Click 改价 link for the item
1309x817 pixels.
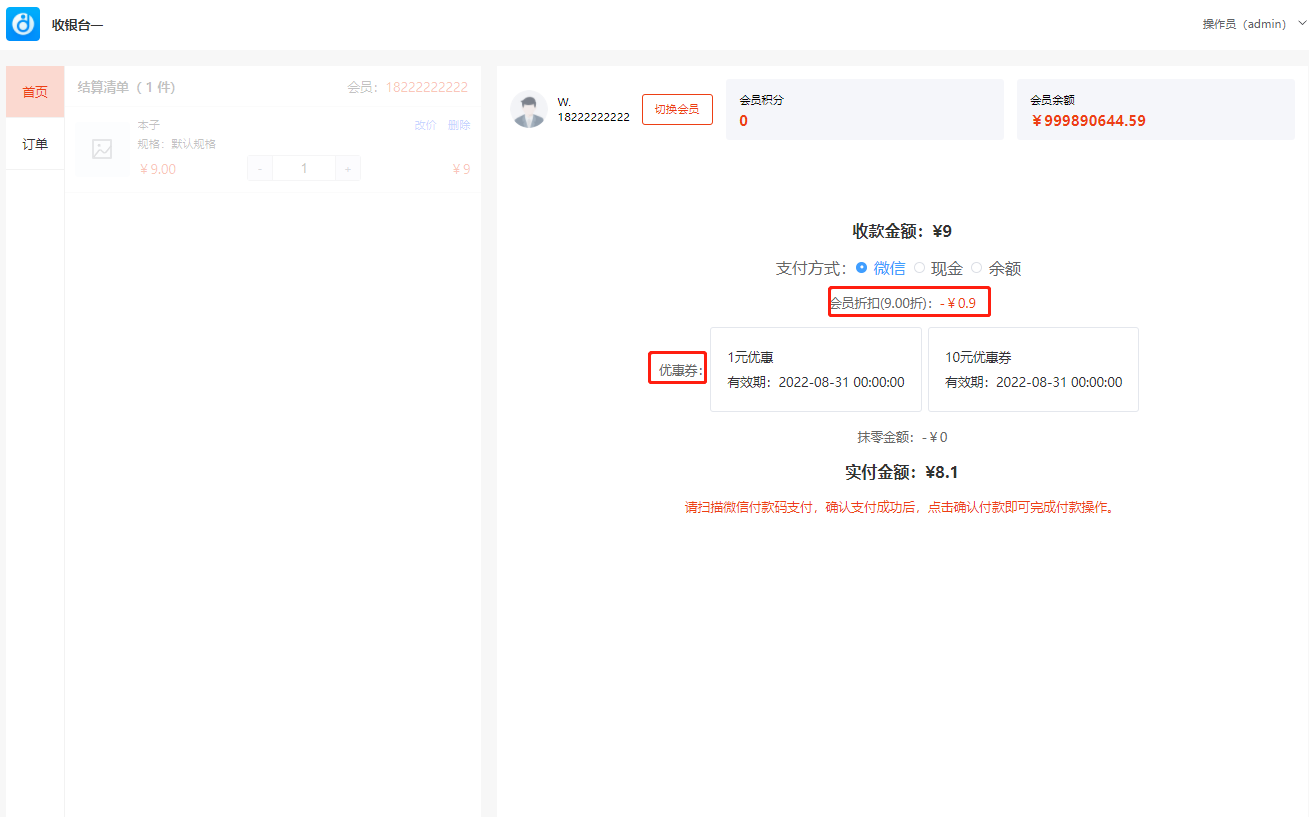(x=425, y=125)
